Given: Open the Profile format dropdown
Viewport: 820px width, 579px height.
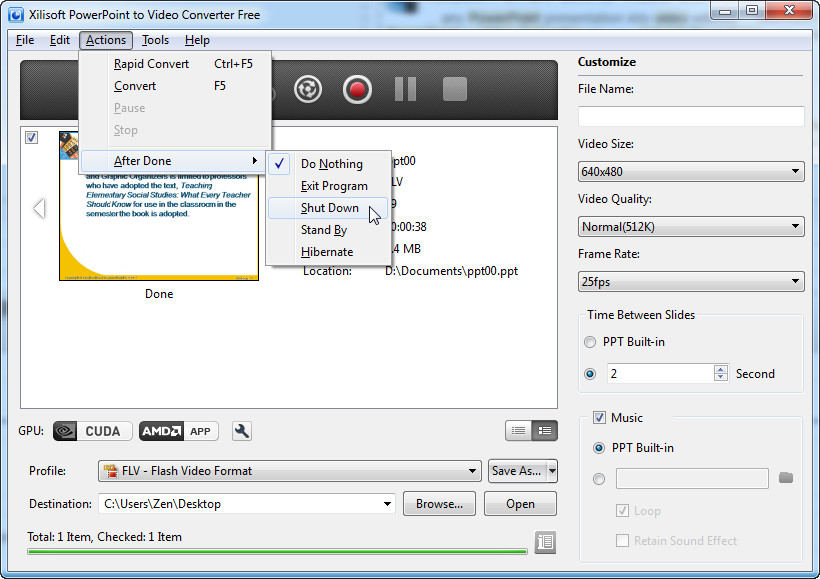Looking at the screenshot, I should [x=290, y=471].
